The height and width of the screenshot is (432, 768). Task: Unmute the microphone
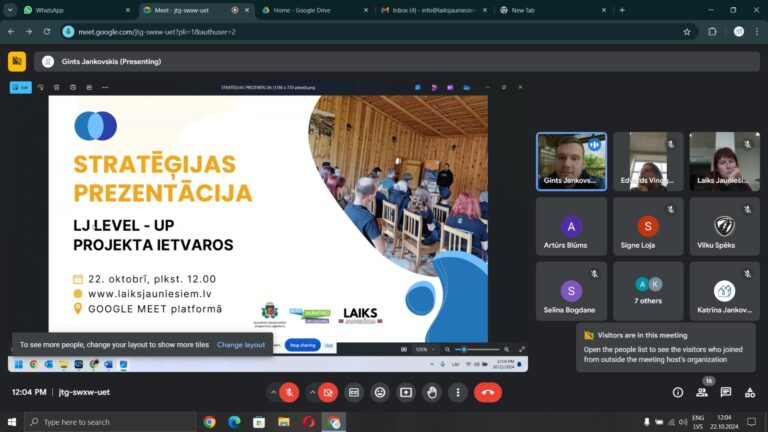click(x=289, y=393)
